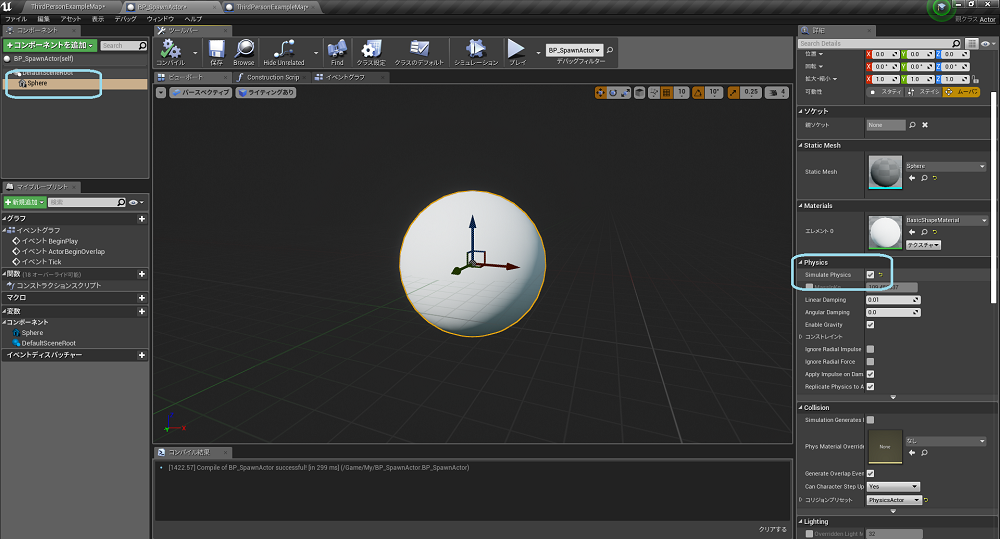The width and height of the screenshot is (1000, 539).
Task: Toggle surface snapping icon in viewport
Action: tap(654, 92)
